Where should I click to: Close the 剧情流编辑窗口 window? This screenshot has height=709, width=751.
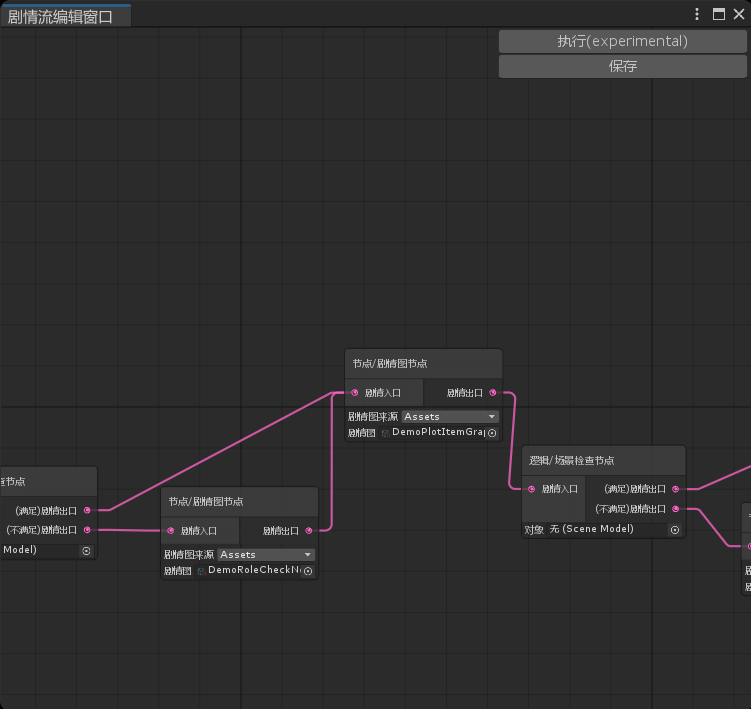[x=739, y=14]
